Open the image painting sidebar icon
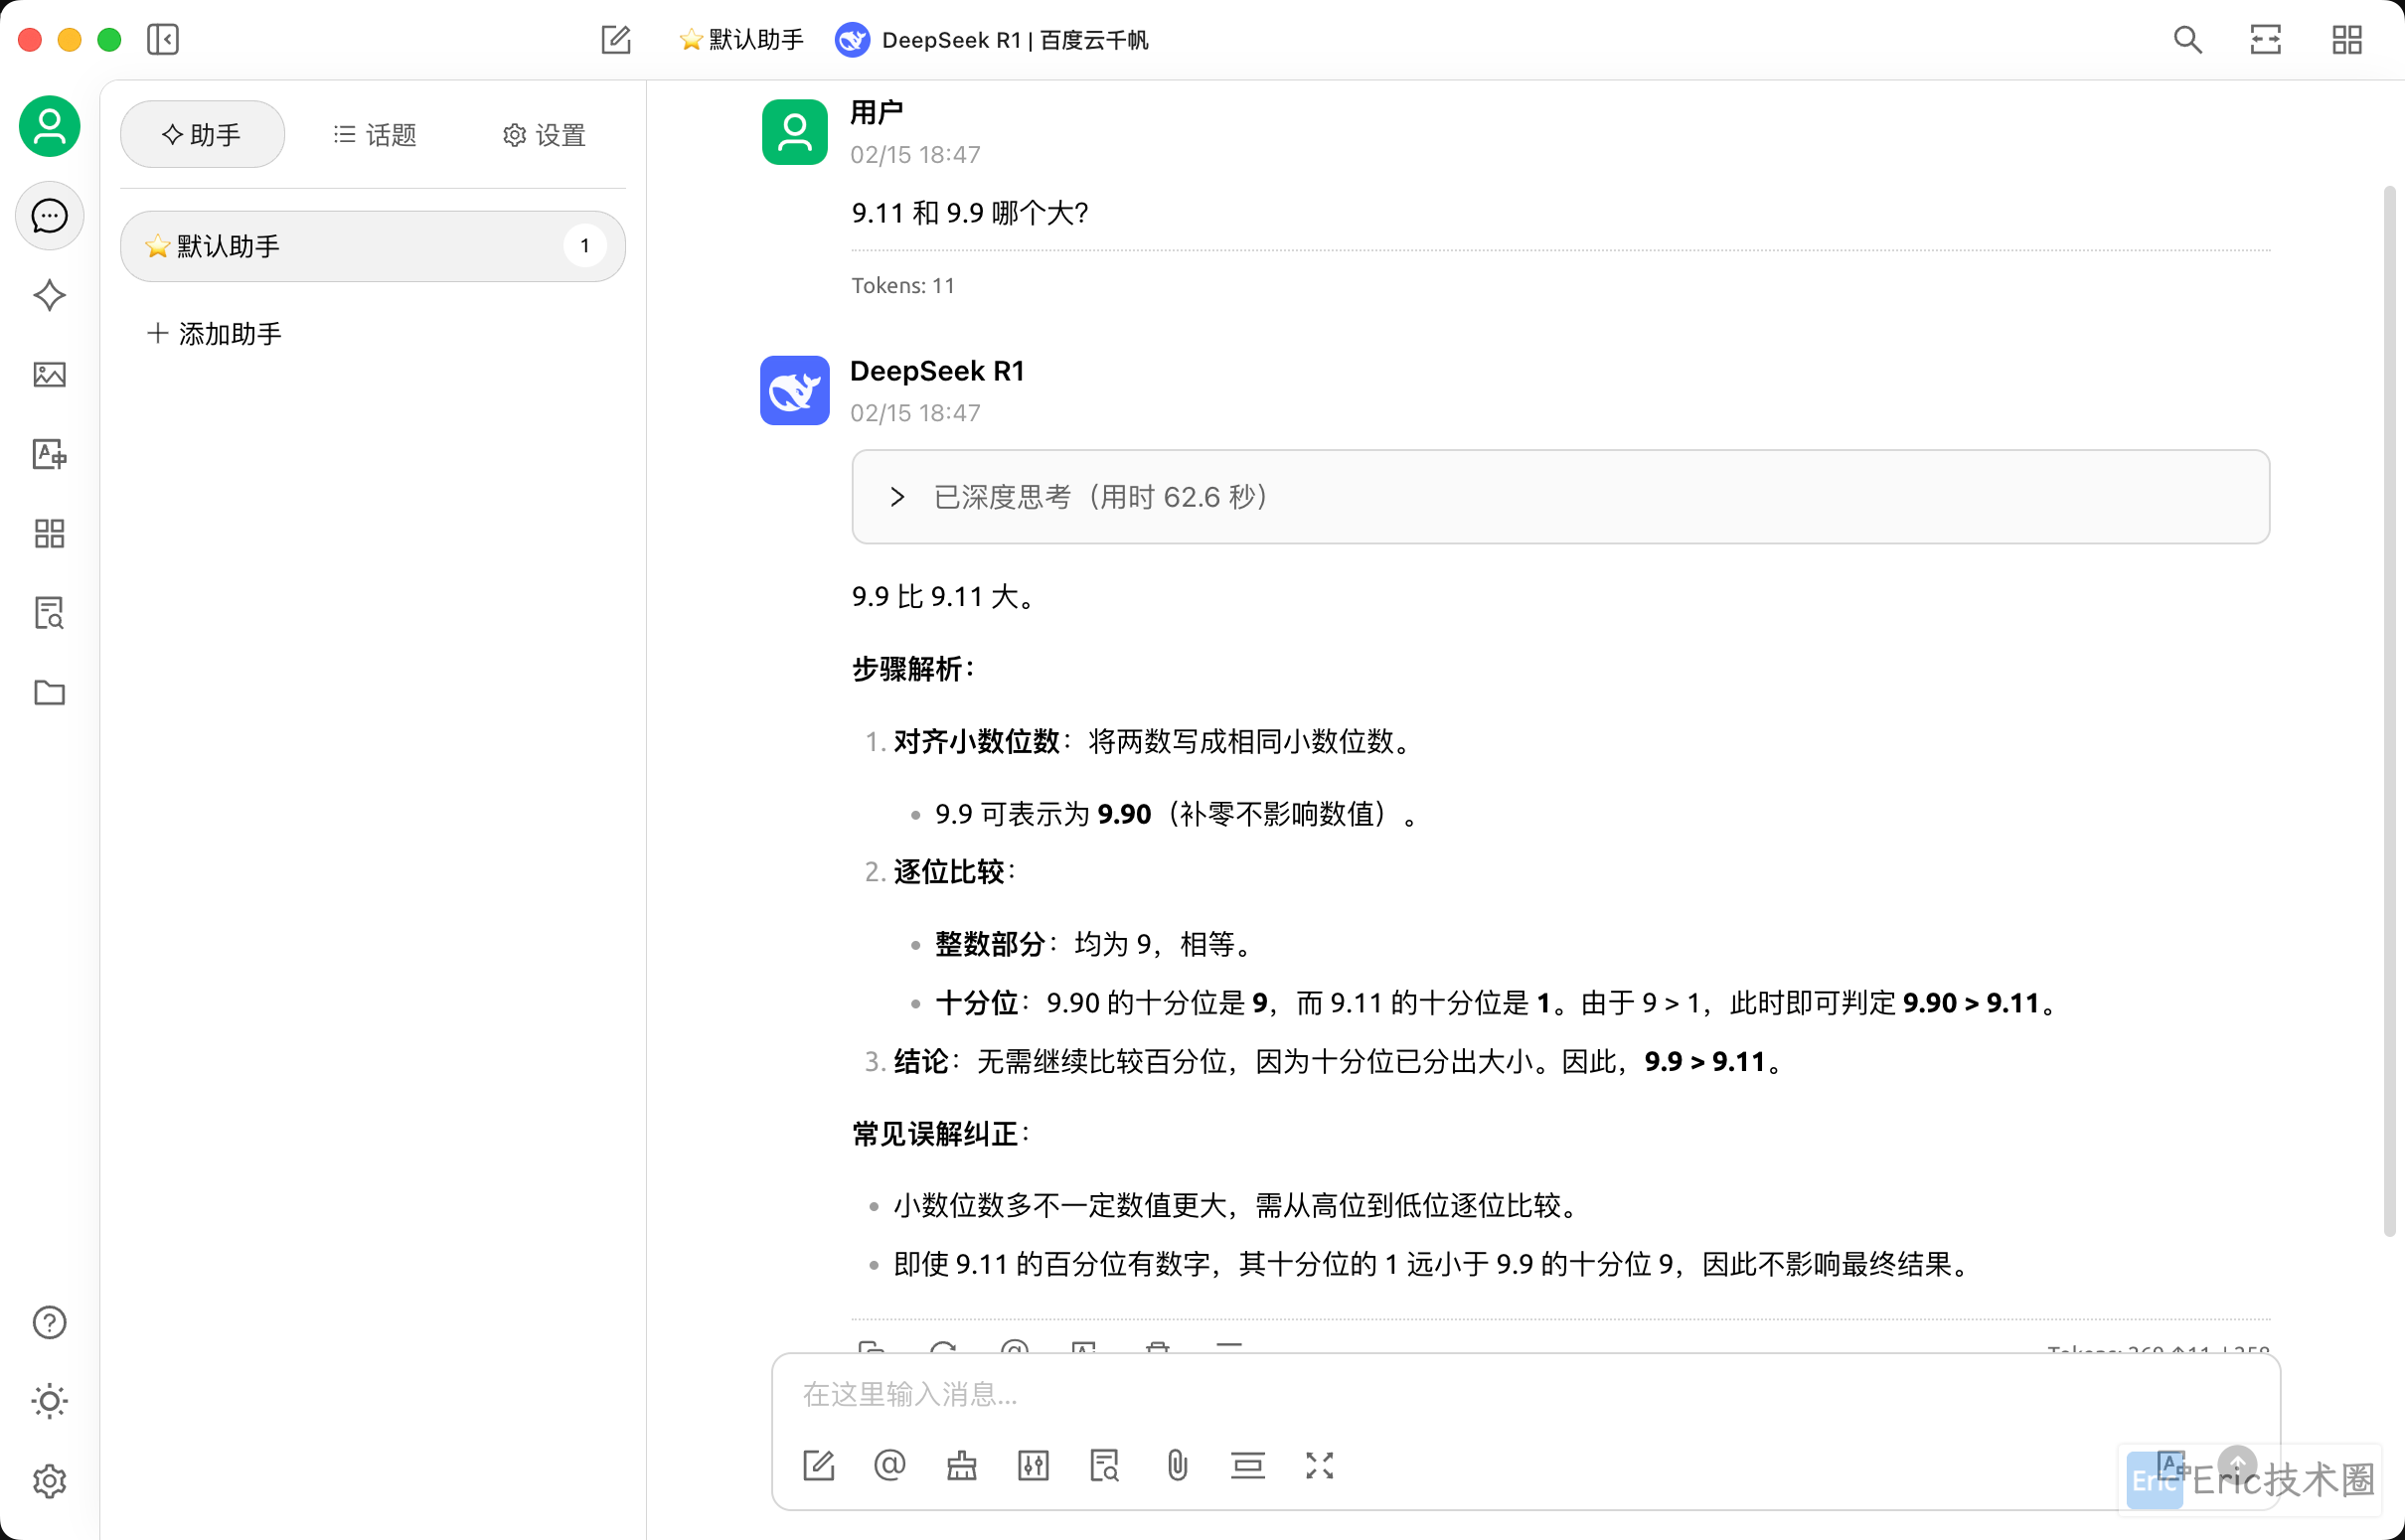 49,375
